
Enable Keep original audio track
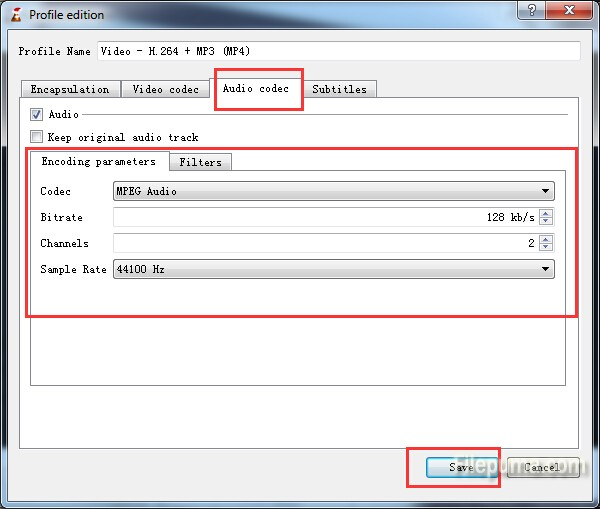(x=37, y=137)
